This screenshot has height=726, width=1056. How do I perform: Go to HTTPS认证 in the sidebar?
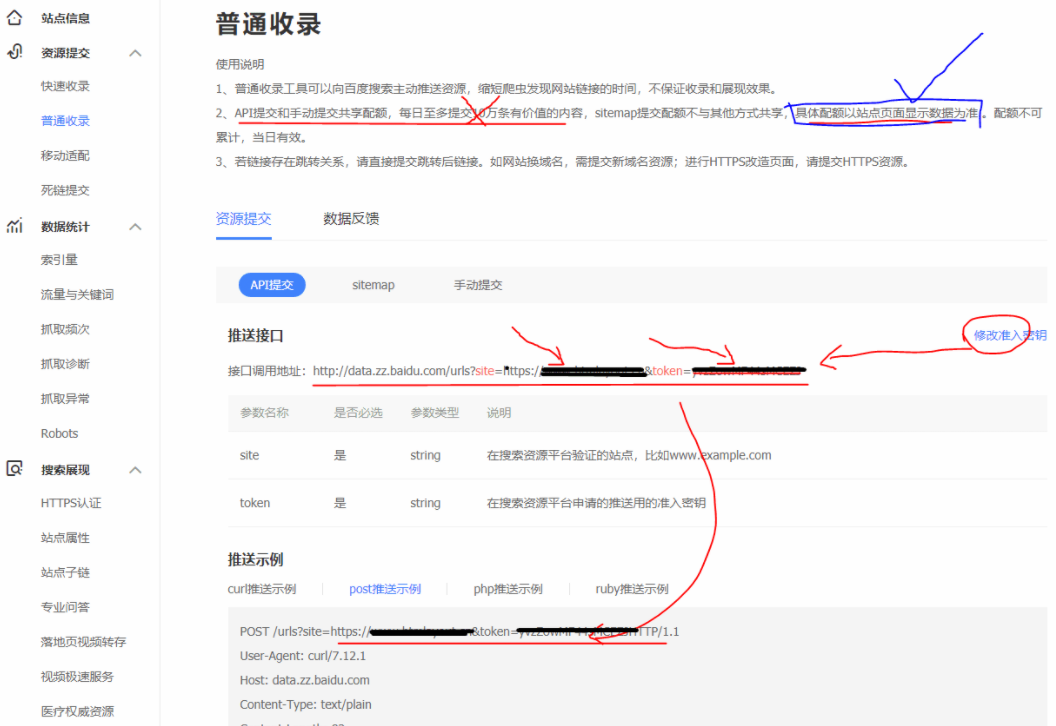[71, 504]
